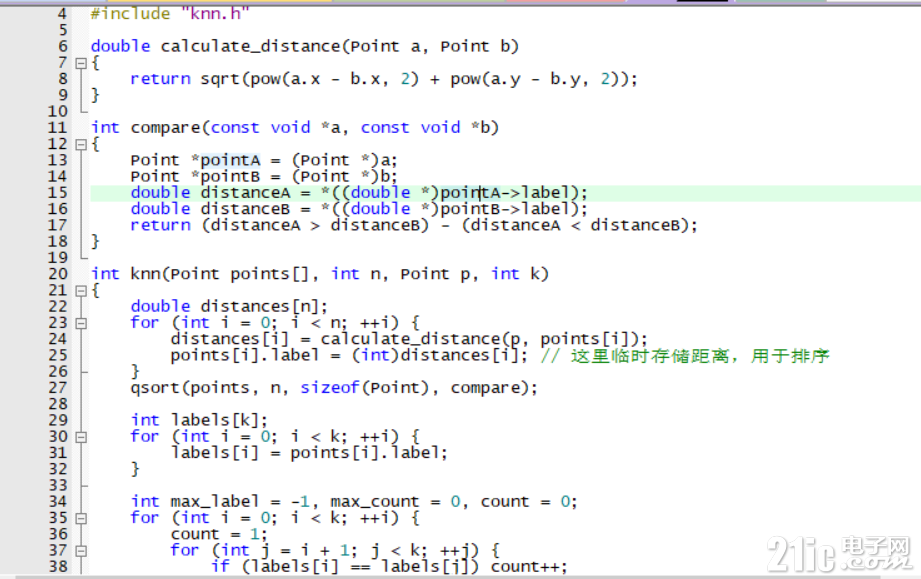Click the compare function name on line 11
Viewport: 921px width, 579px height.
click(165, 127)
